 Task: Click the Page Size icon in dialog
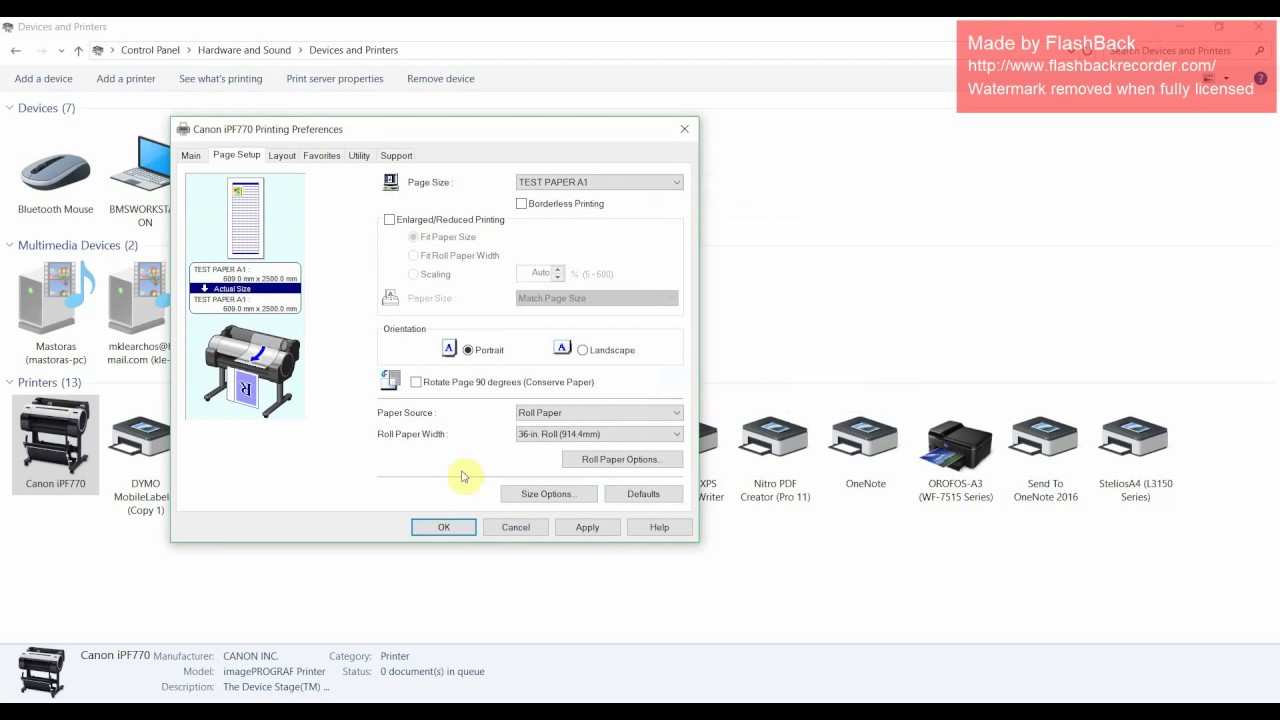(x=391, y=182)
